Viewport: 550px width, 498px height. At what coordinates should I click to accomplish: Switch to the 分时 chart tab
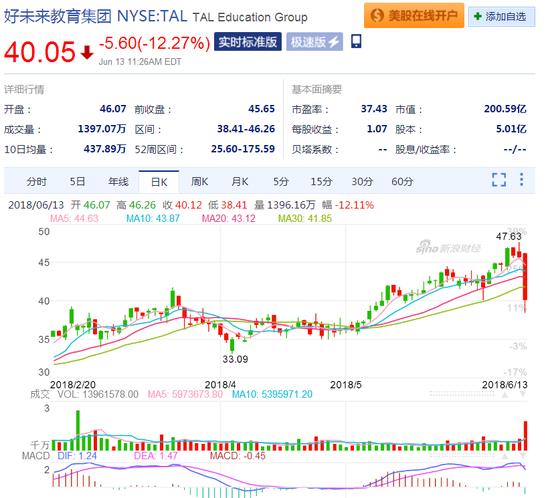(36, 182)
